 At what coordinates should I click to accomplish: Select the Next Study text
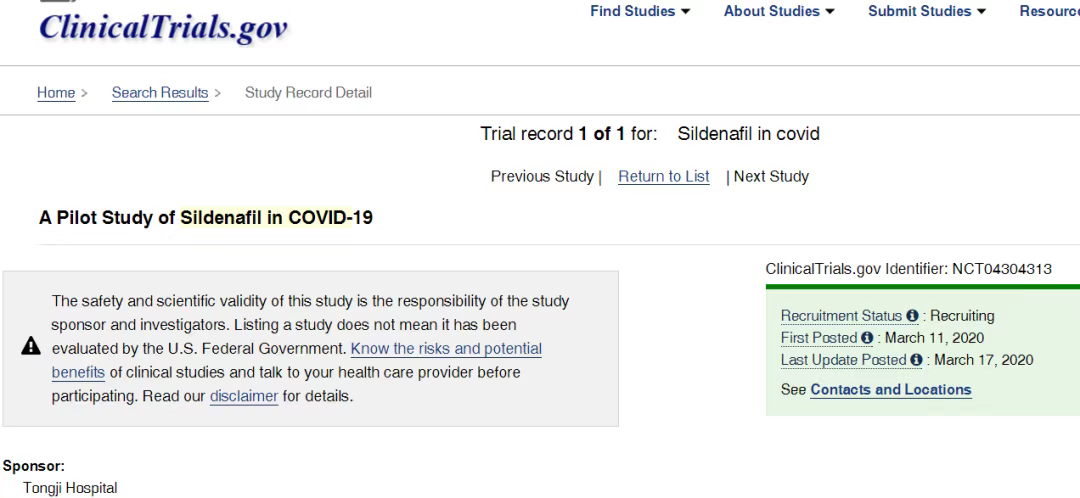771,176
